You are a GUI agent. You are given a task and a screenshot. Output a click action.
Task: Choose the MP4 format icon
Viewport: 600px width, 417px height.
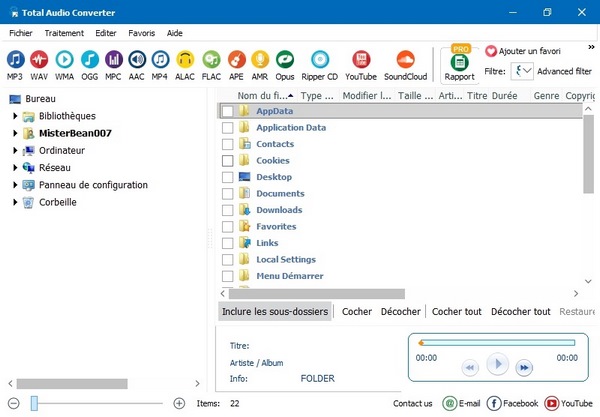tap(160, 60)
